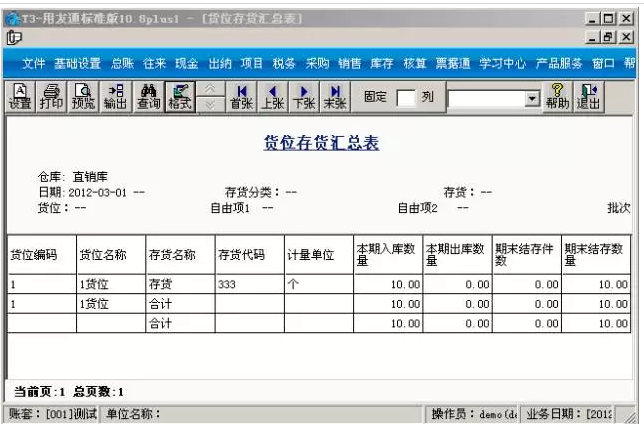Click the document icon below the title bar

(x=14, y=38)
